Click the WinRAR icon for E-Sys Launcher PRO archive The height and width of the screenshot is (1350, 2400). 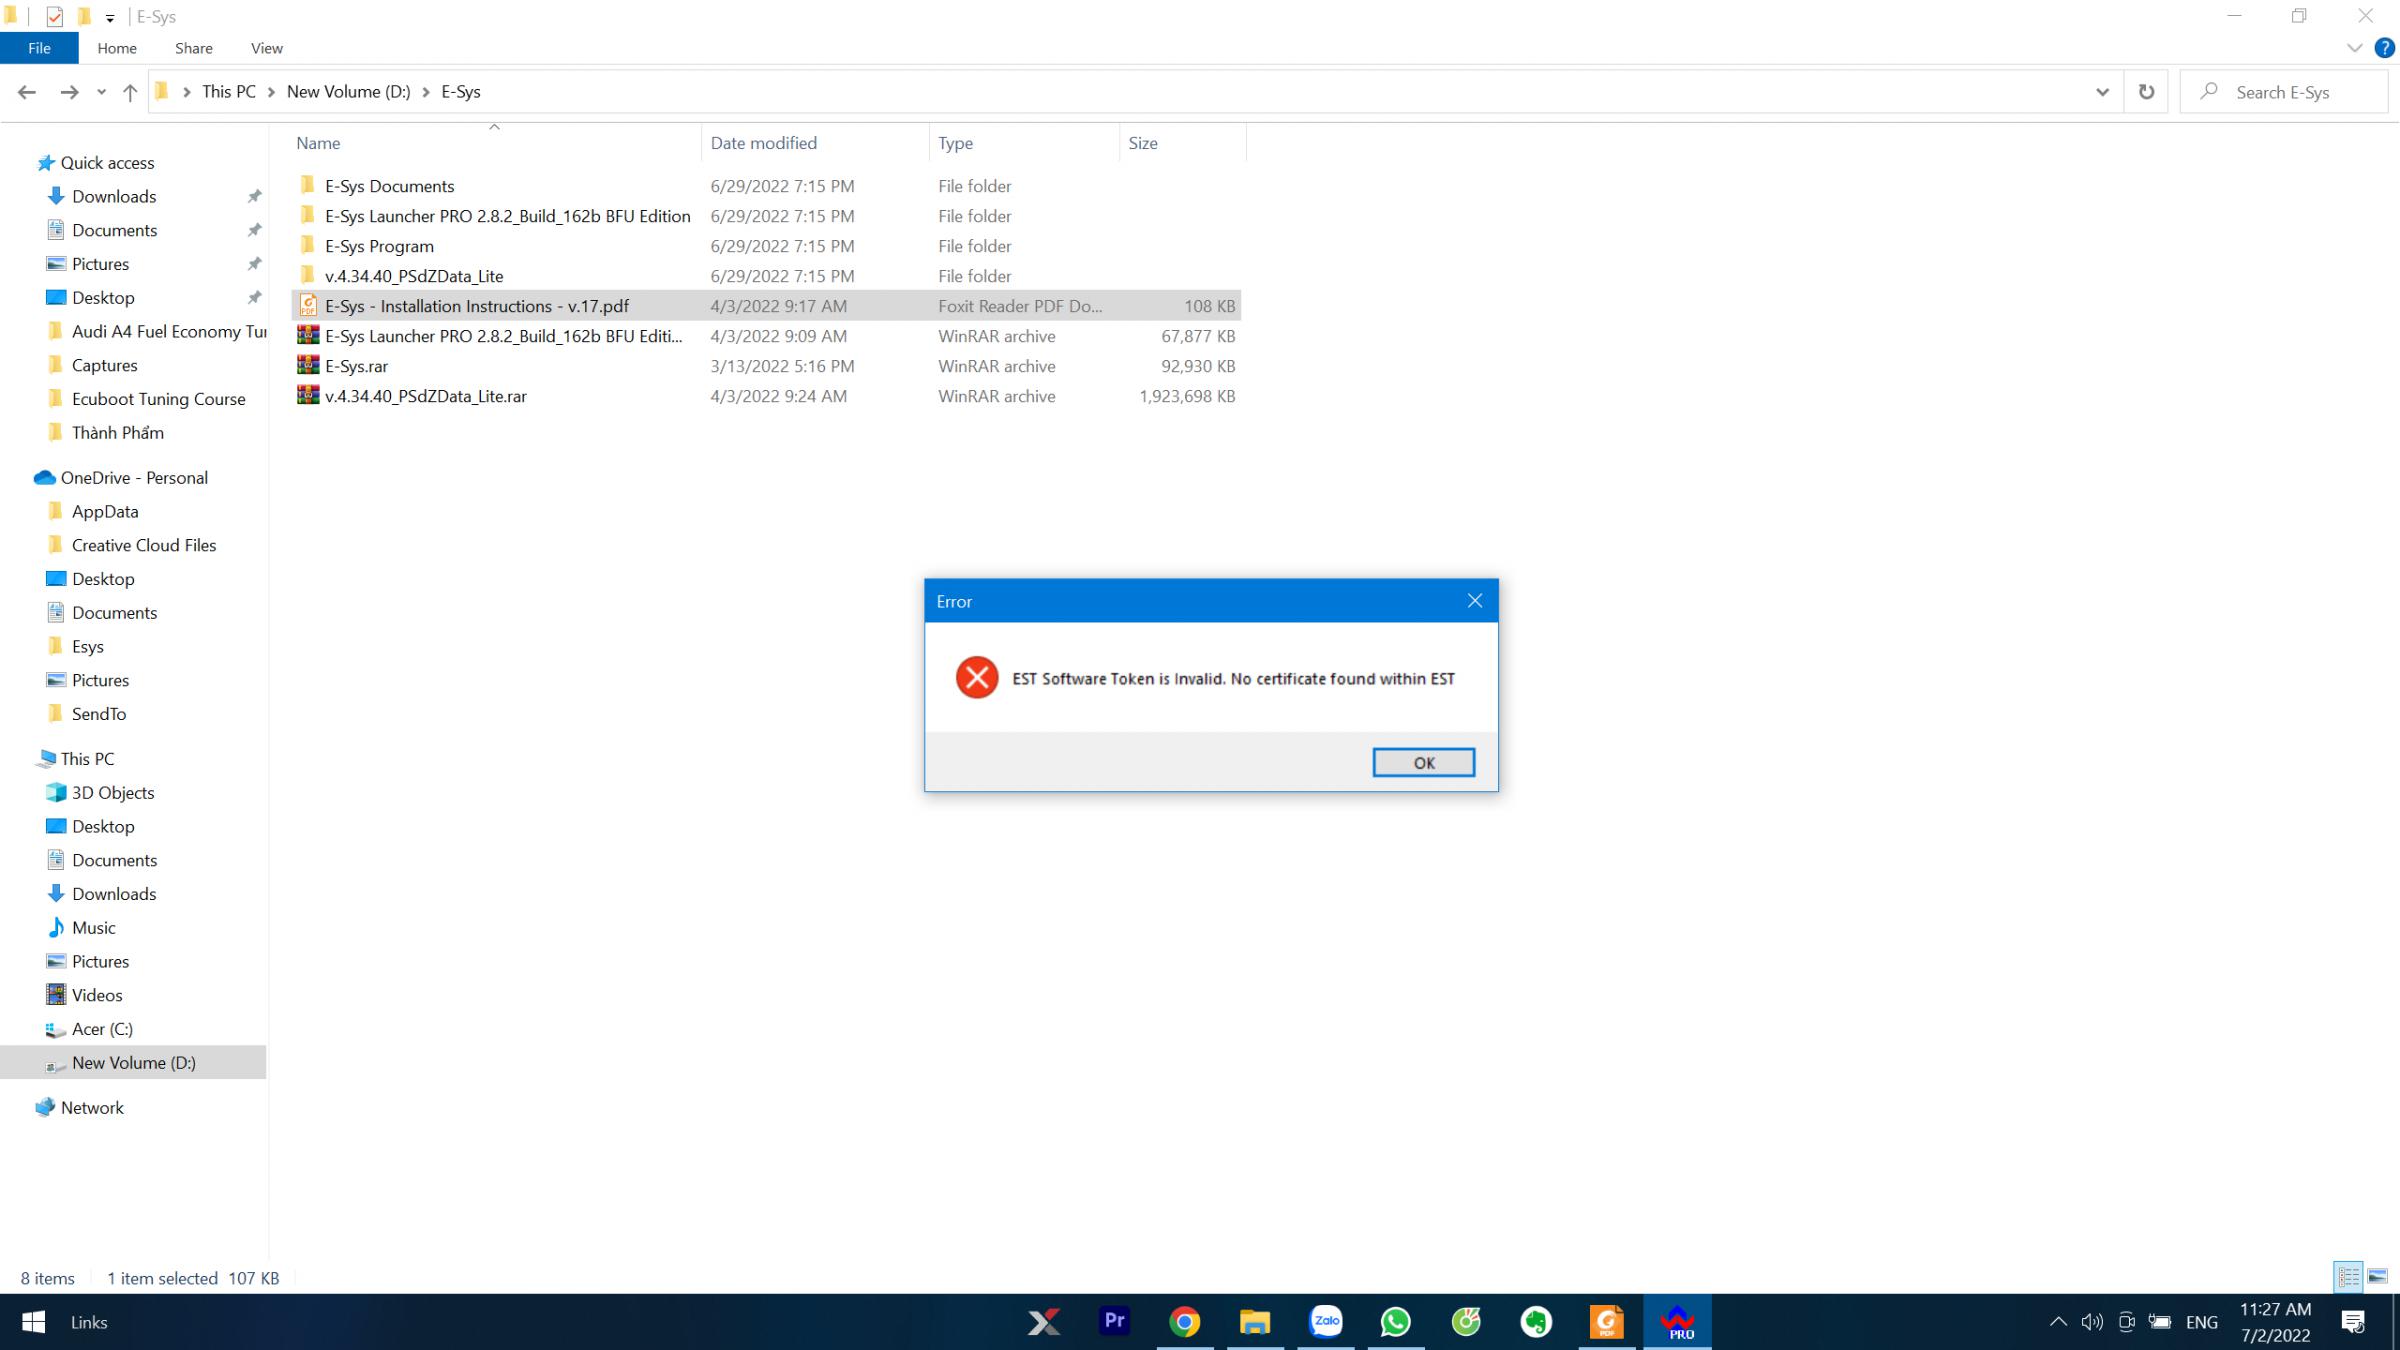click(307, 336)
